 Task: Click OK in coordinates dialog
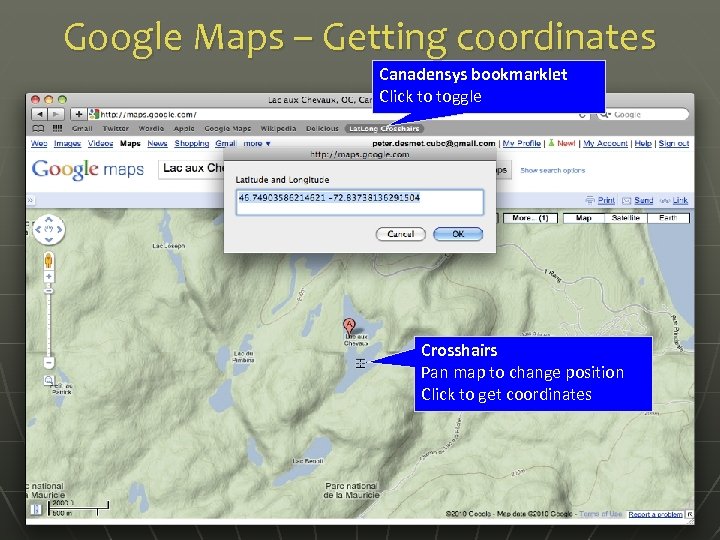(x=458, y=234)
